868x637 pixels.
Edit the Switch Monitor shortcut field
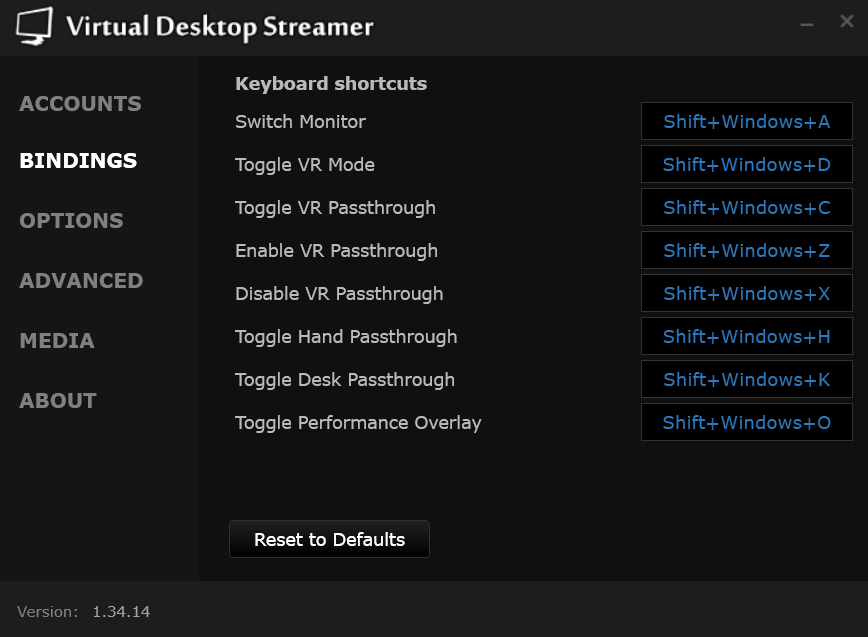pyautogui.click(x=746, y=122)
